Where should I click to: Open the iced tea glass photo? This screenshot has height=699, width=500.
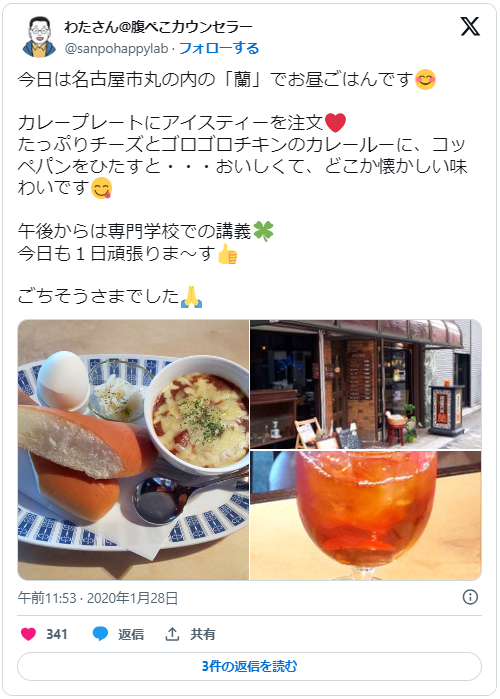(x=365, y=515)
